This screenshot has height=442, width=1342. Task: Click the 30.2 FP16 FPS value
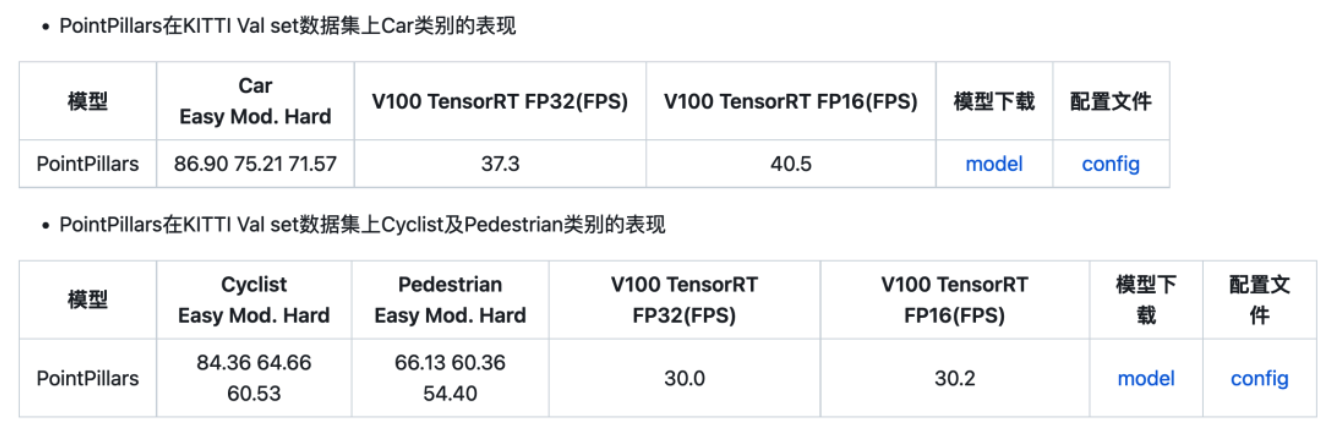[954, 378]
